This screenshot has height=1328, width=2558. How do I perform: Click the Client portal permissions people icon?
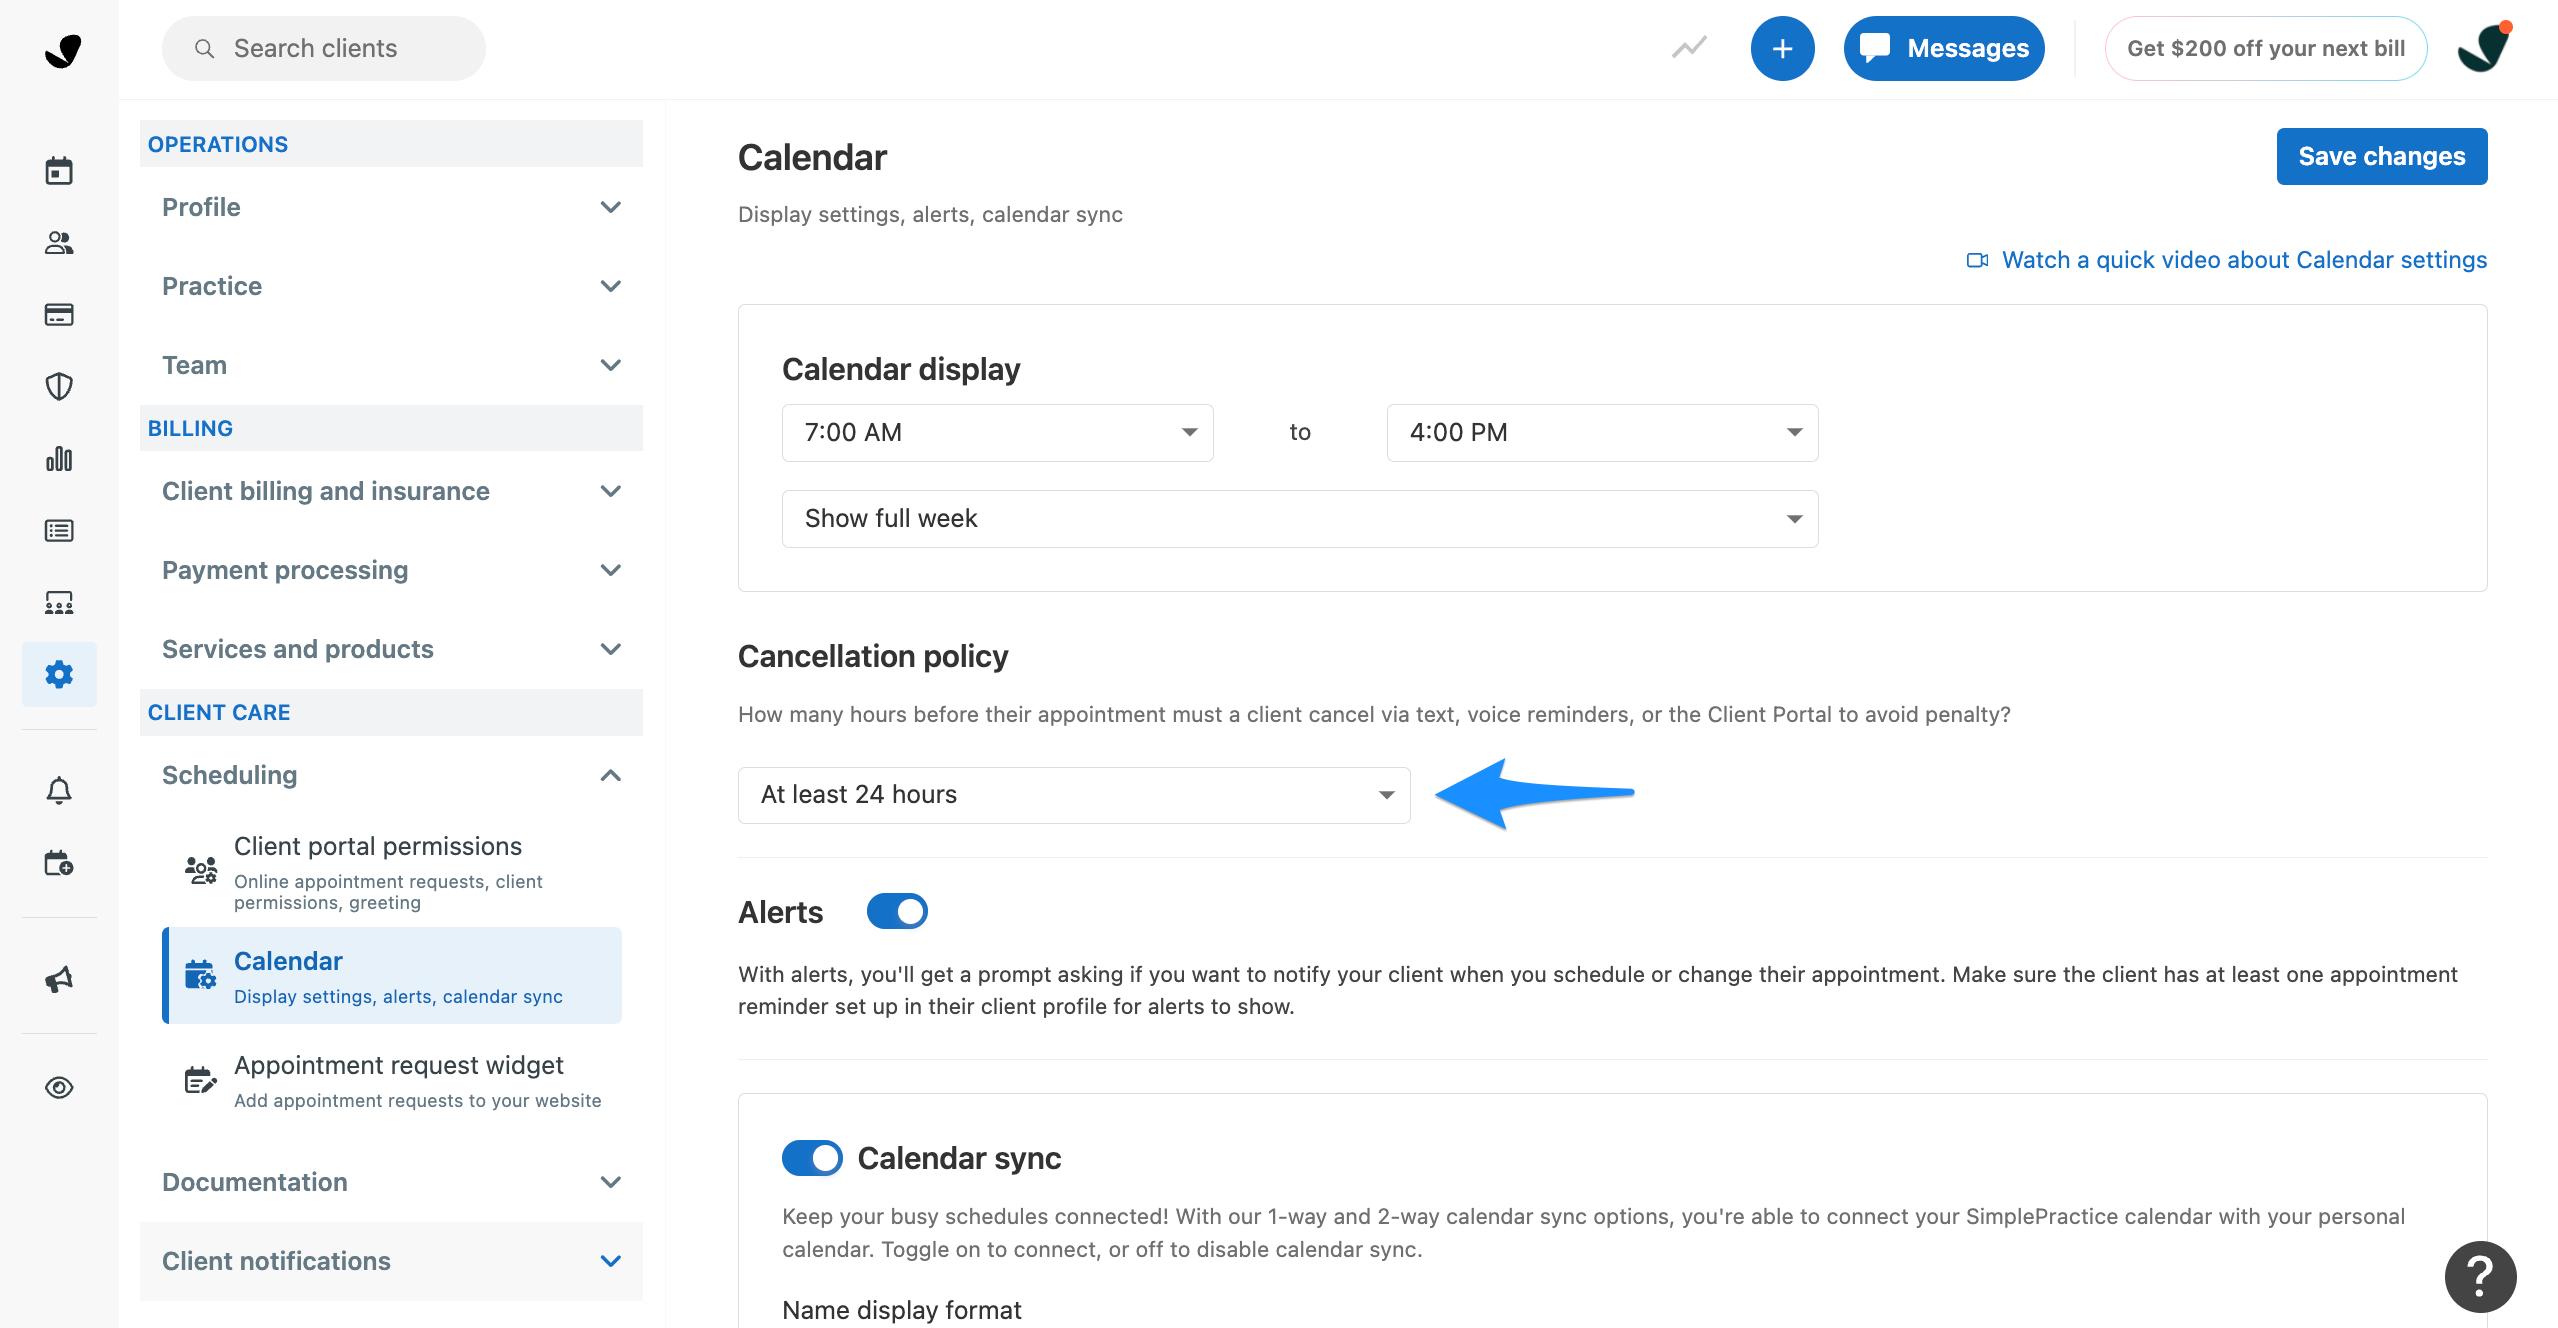201,870
